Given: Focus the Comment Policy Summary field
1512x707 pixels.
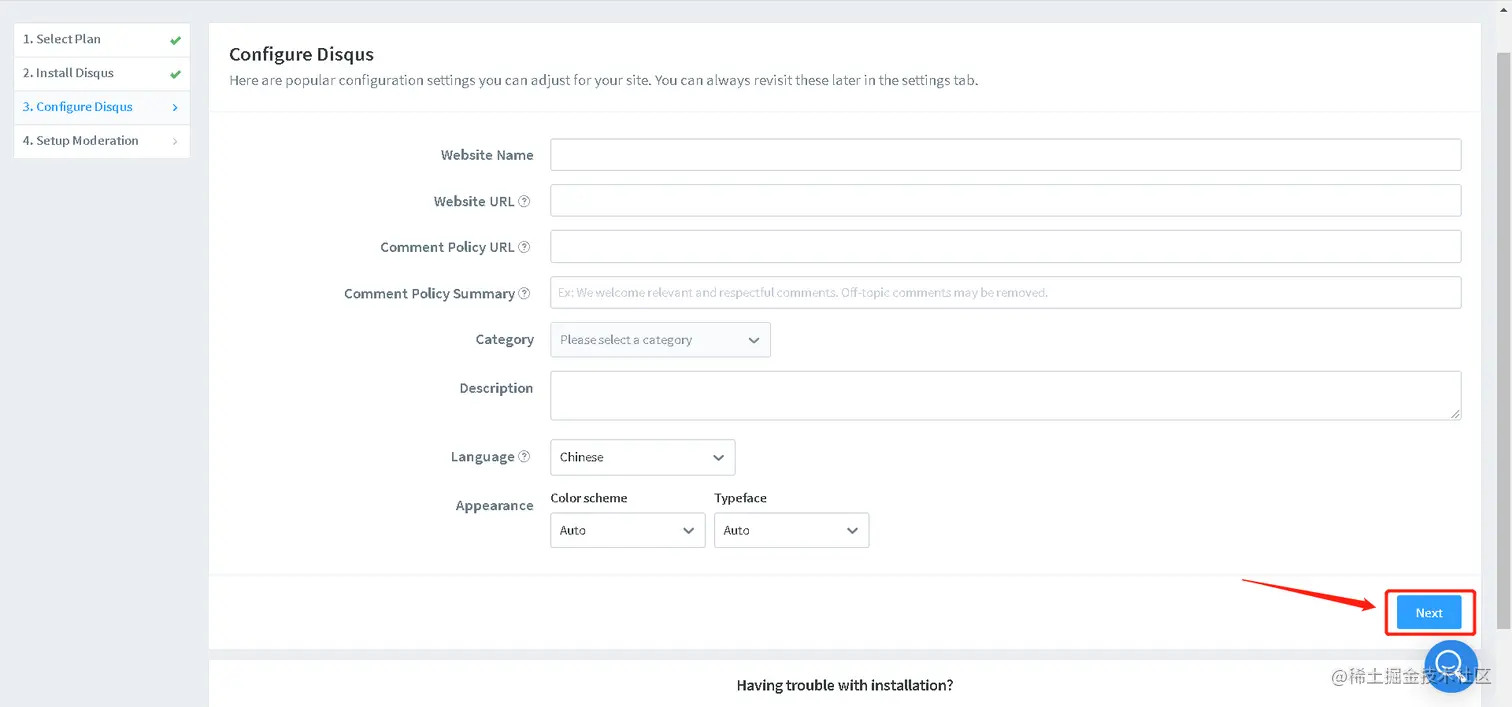Looking at the screenshot, I should [1005, 293].
